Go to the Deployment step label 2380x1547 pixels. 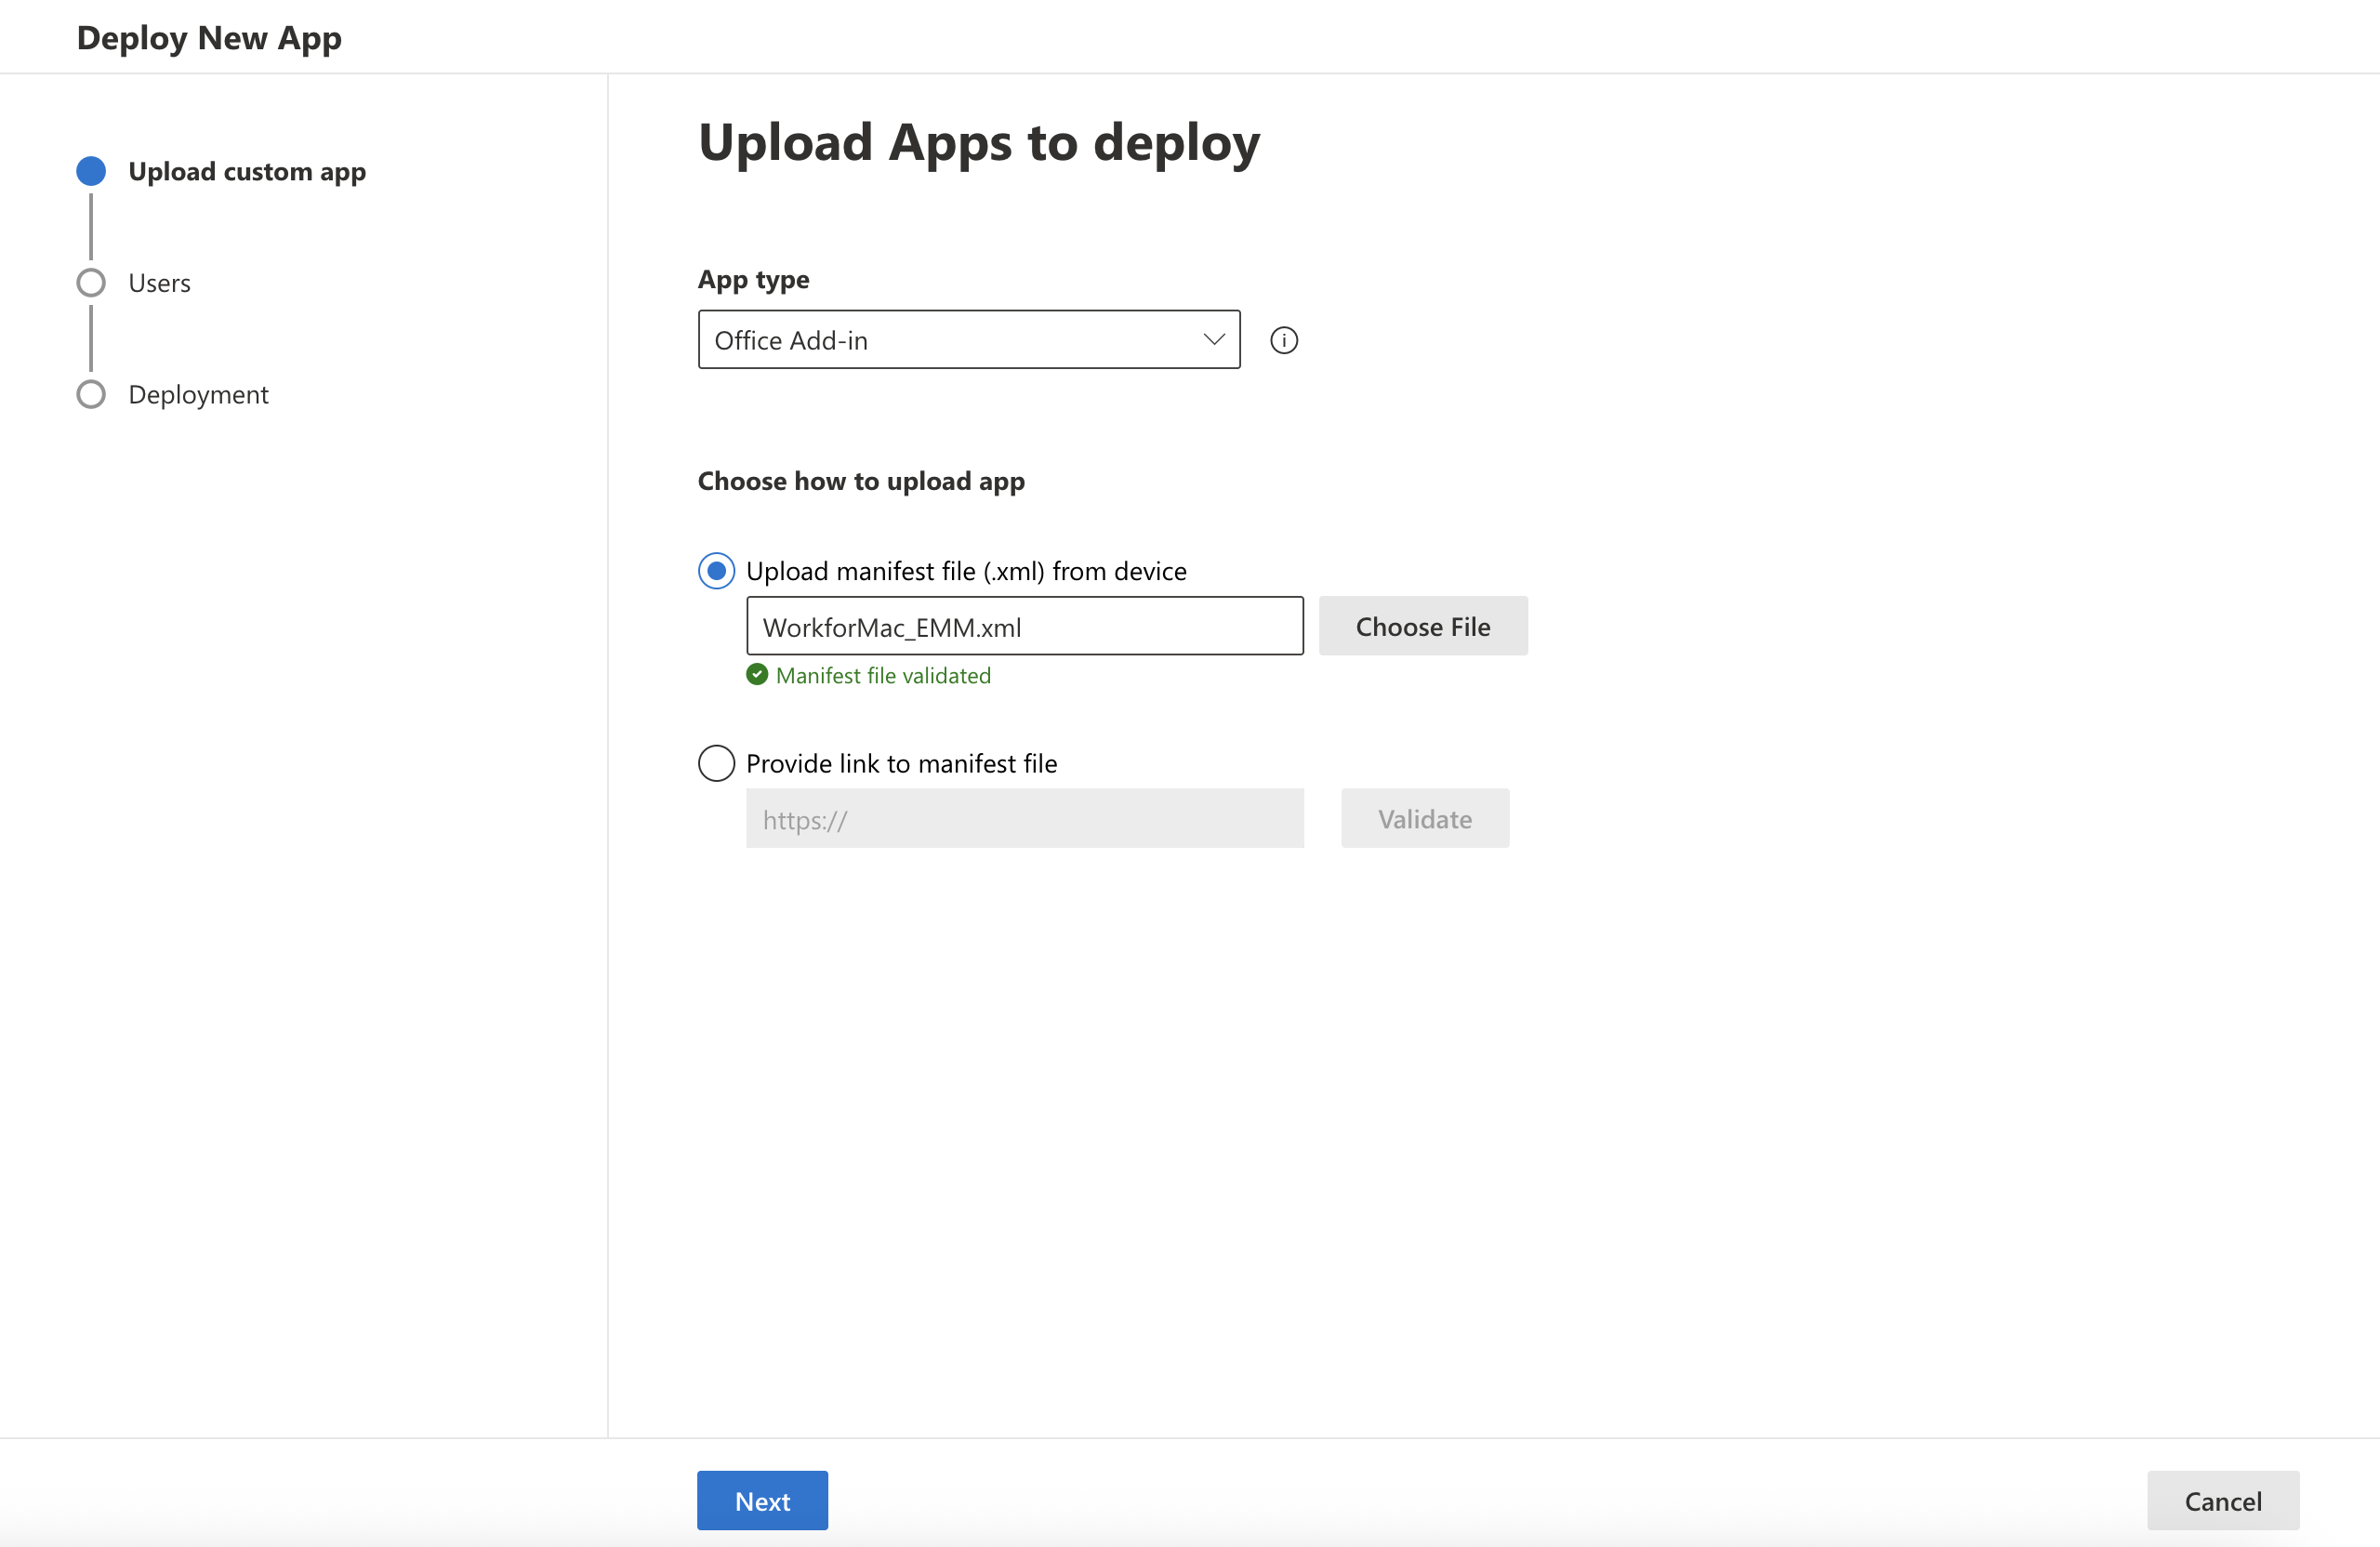[x=198, y=394]
